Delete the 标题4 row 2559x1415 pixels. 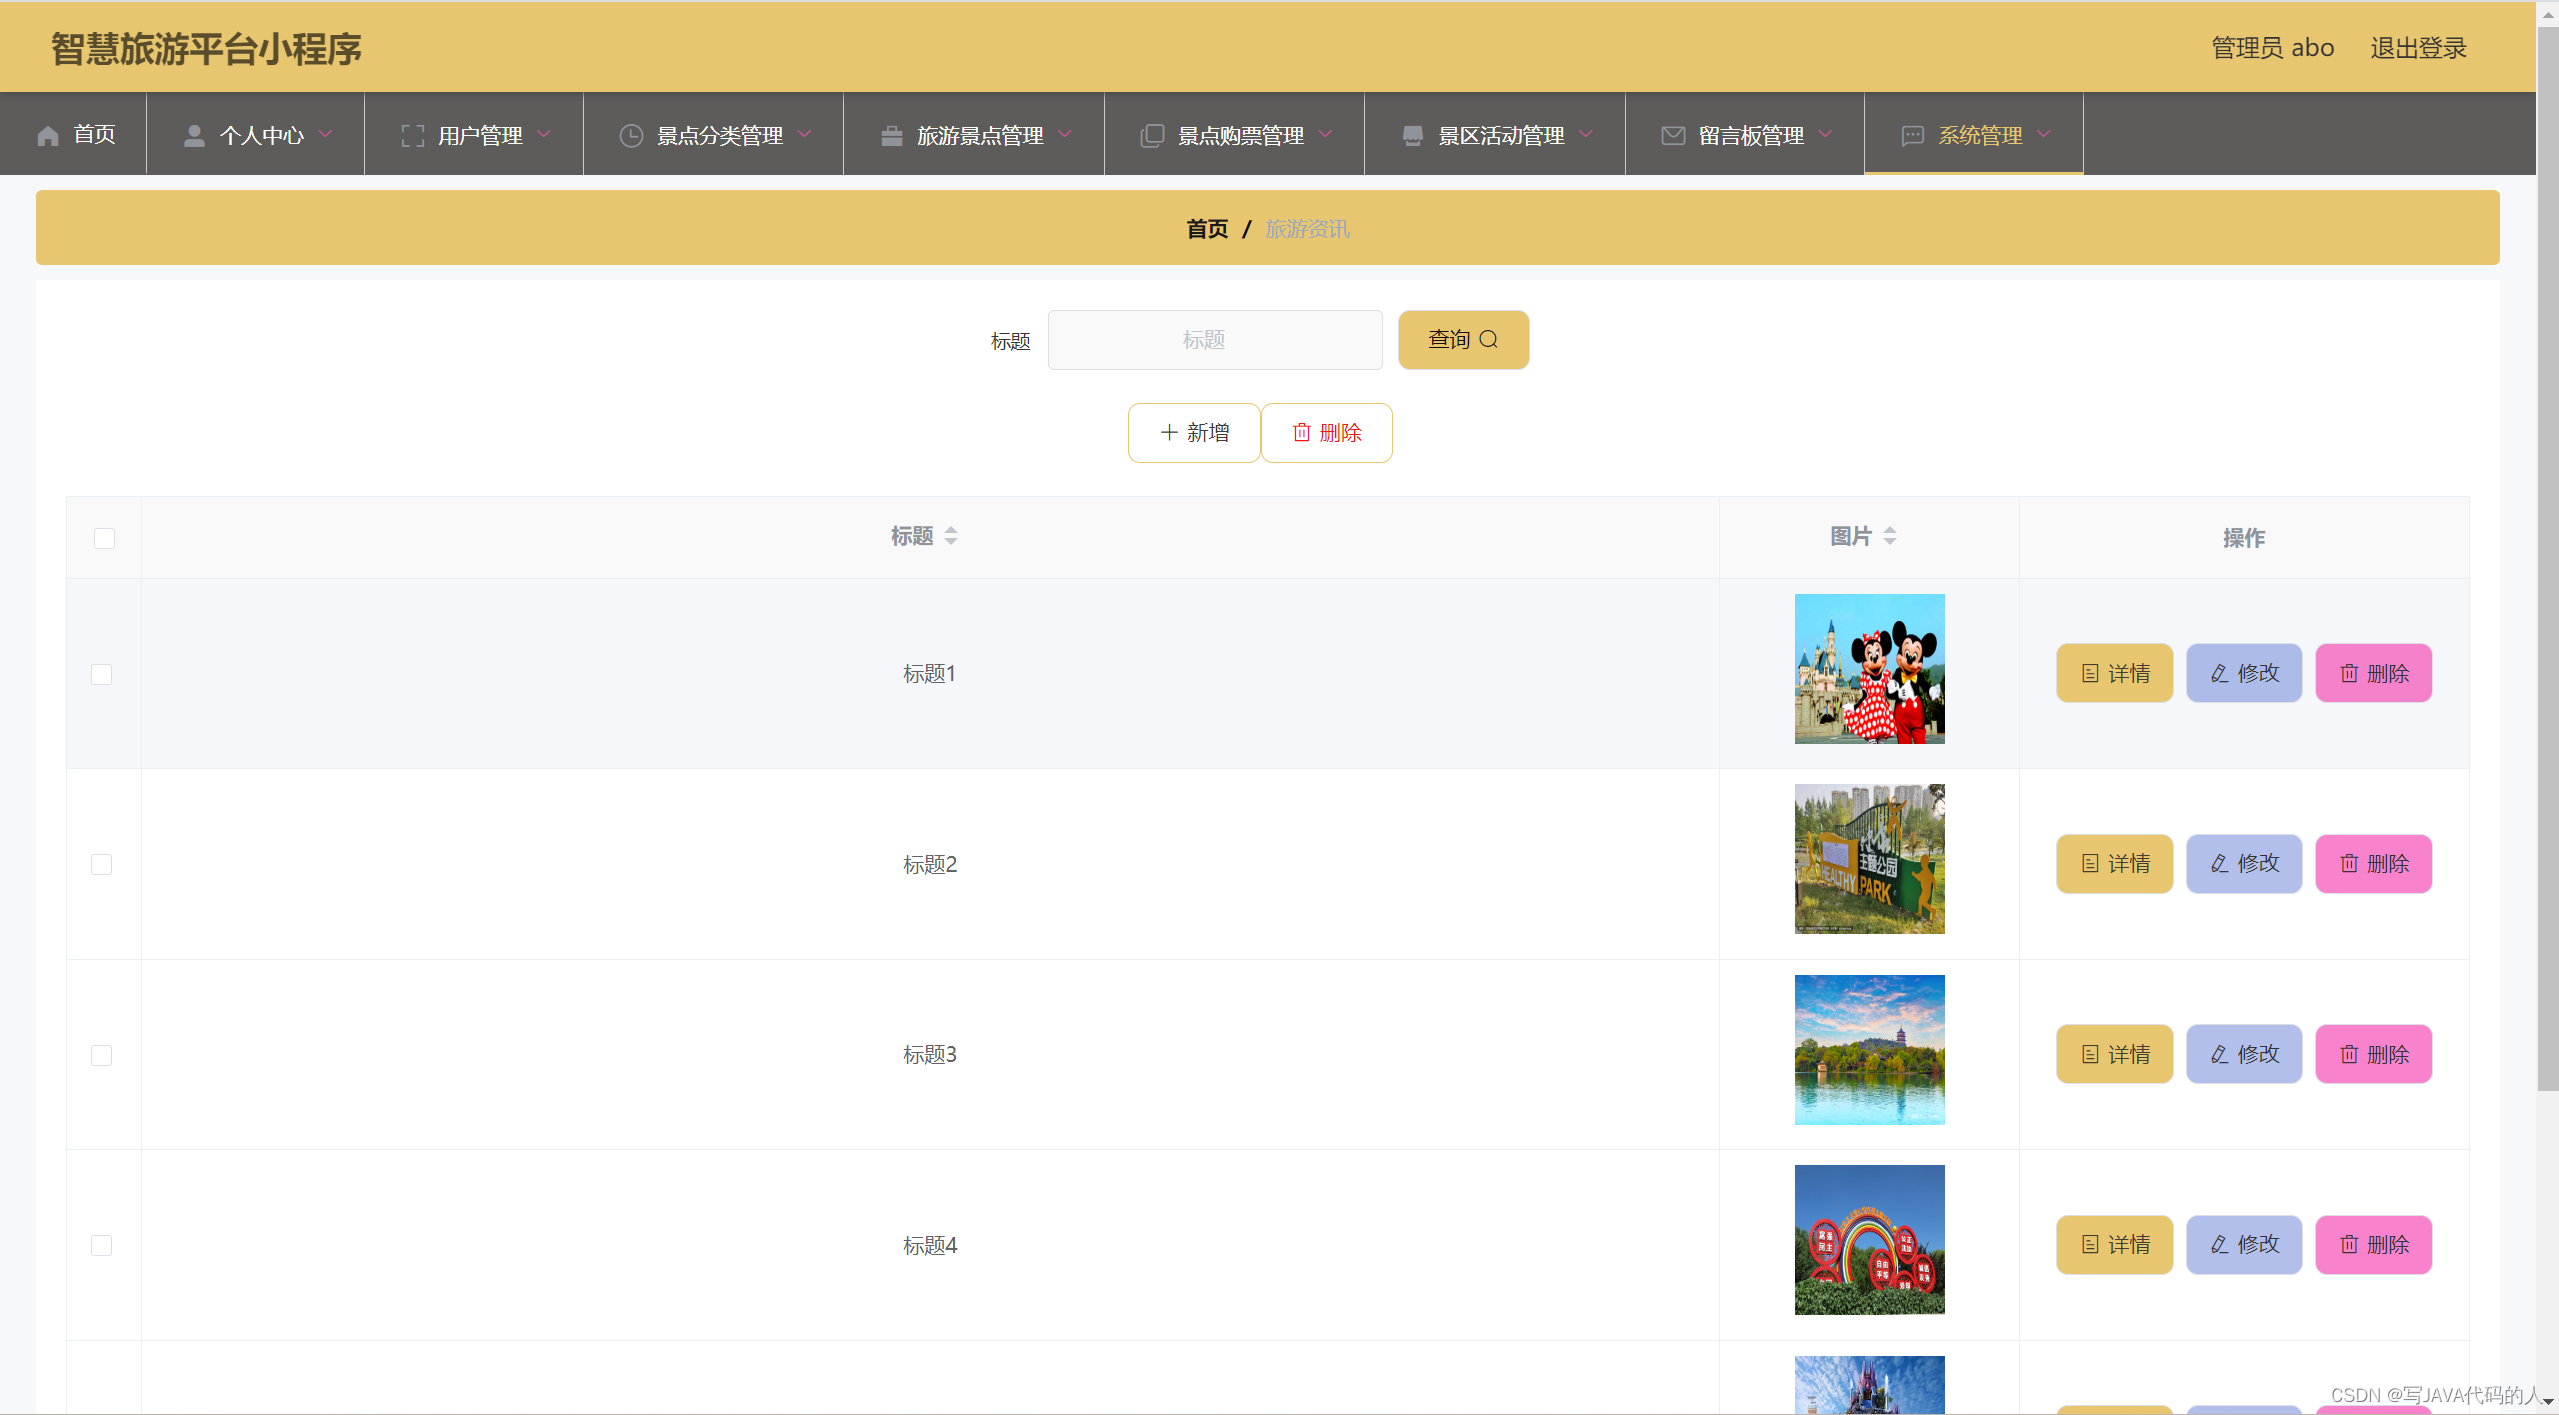tap(2373, 1244)
